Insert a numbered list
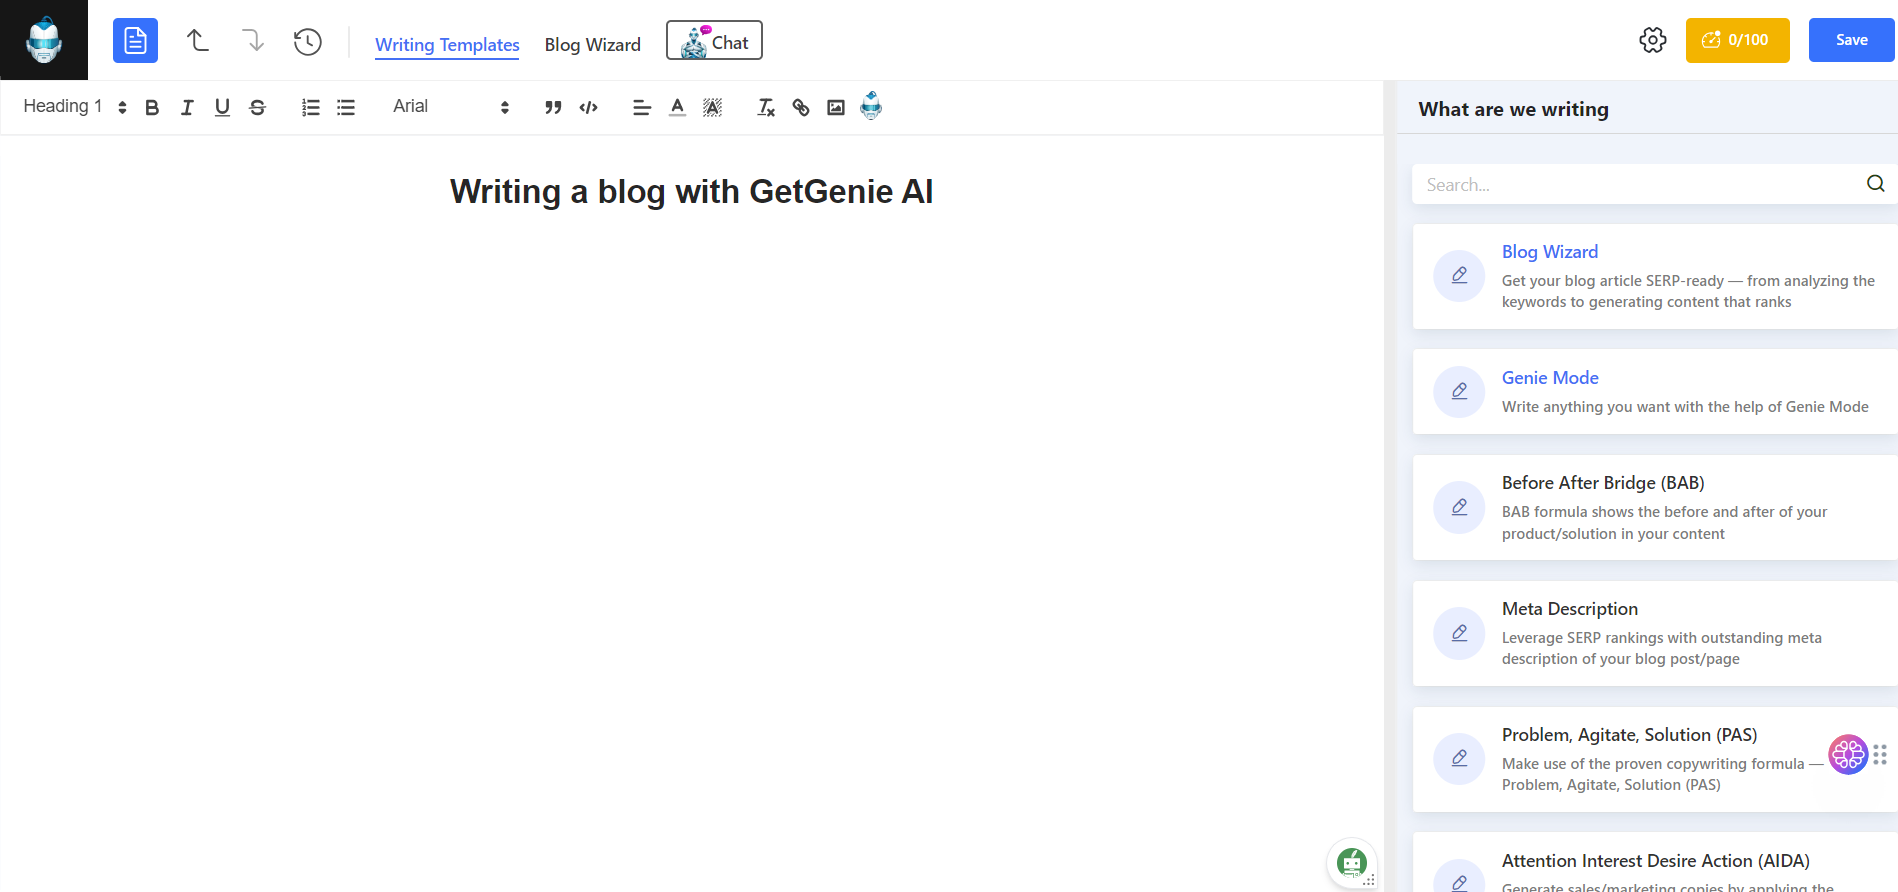The width and height of the screenshot is (1898, 892). [x=311, y=107]
